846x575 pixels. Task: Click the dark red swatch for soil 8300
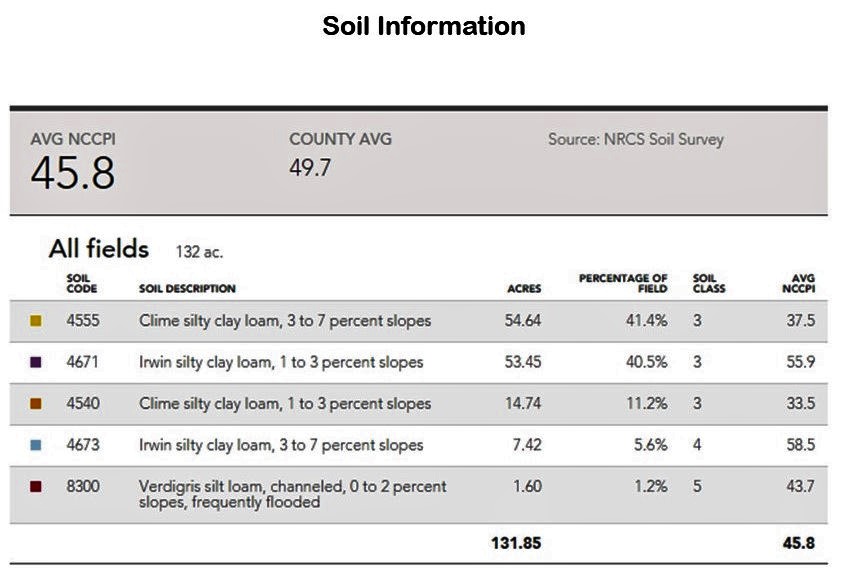point(36,487)
